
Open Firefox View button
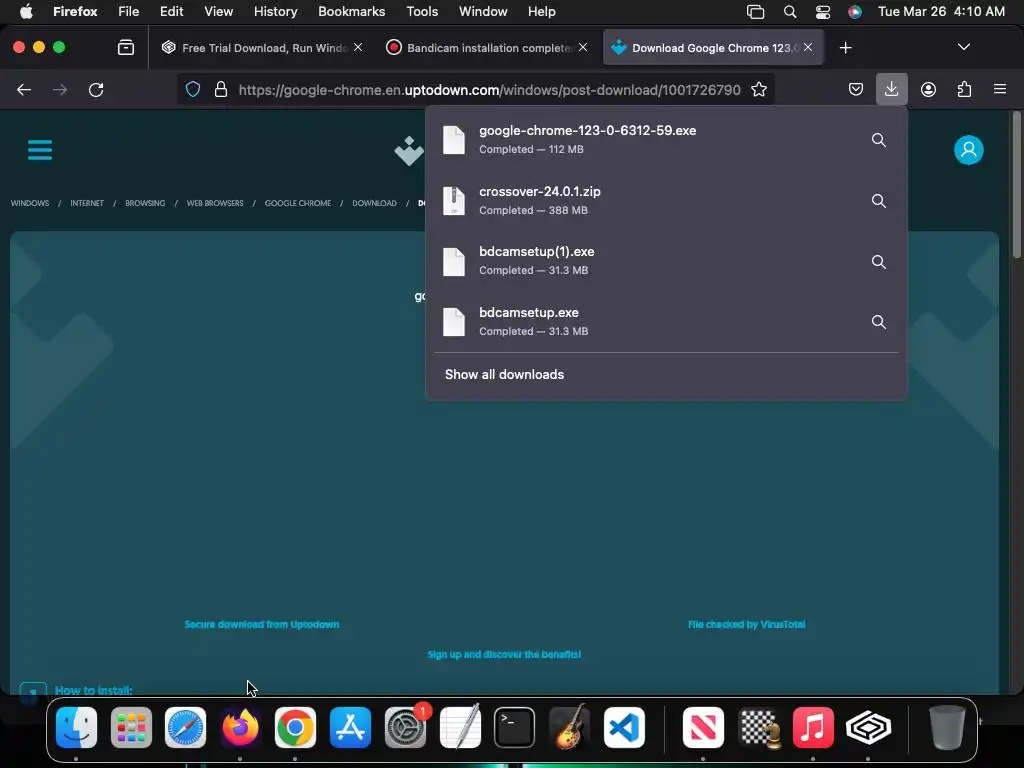(x=126, y=47)
